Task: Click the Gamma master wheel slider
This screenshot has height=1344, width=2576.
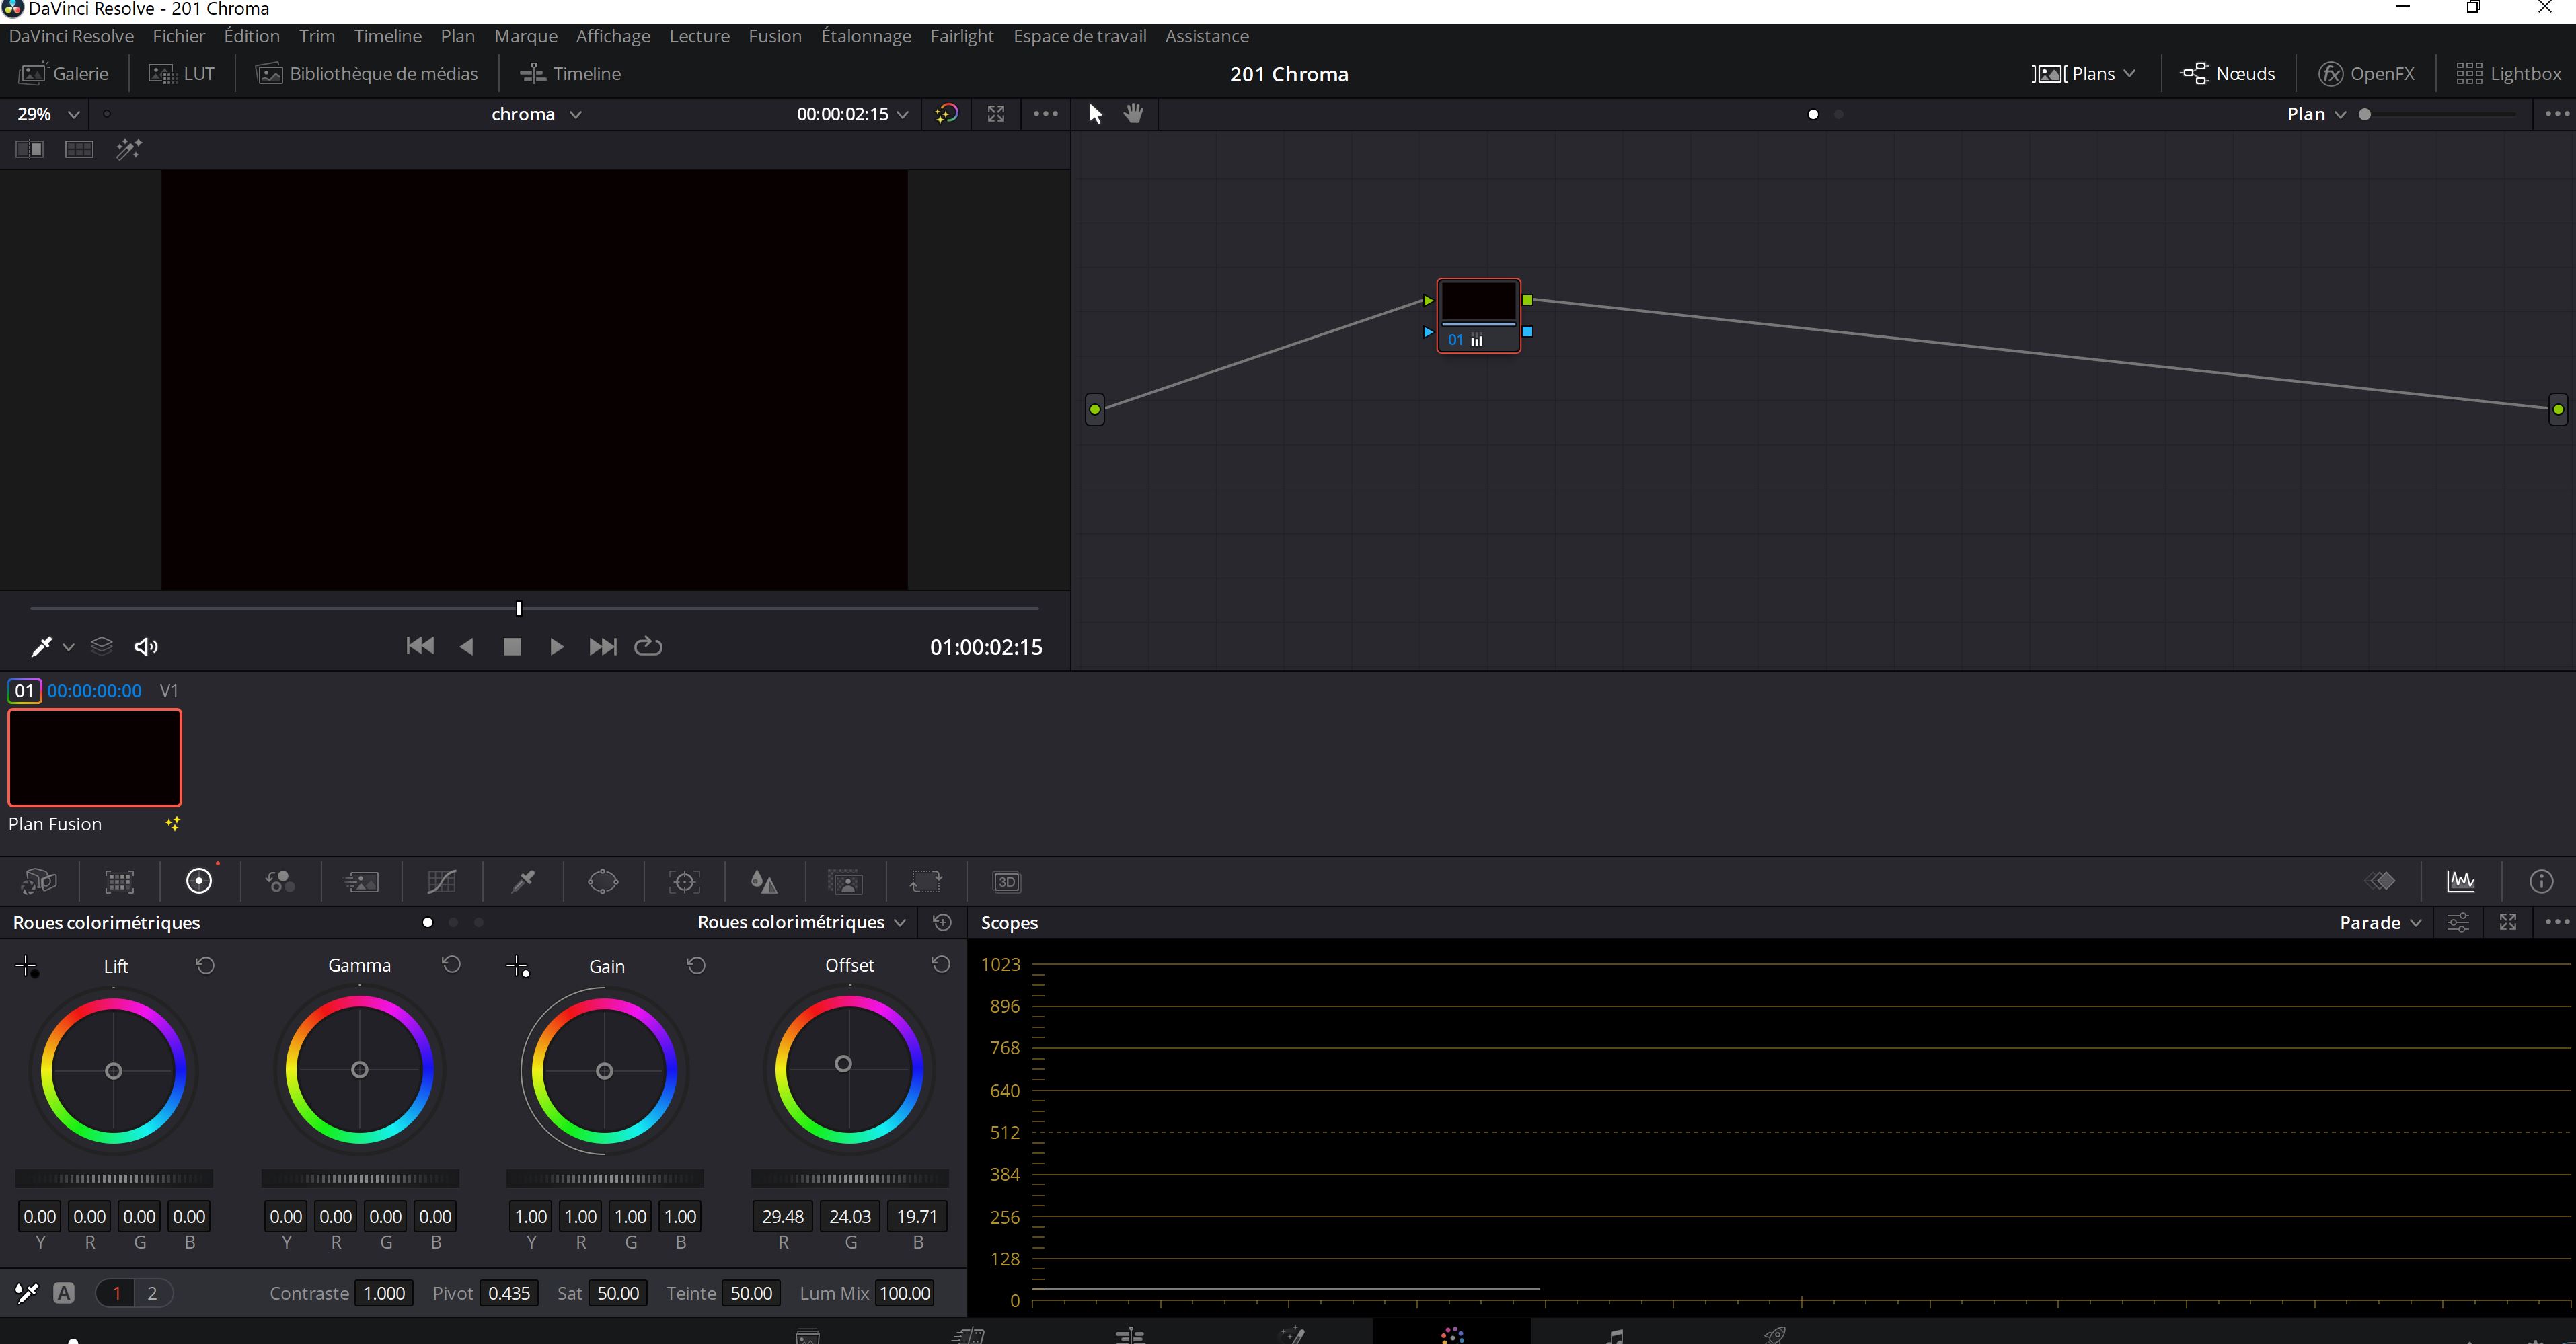Action: pyautogui.click(x=359, y=1178)
